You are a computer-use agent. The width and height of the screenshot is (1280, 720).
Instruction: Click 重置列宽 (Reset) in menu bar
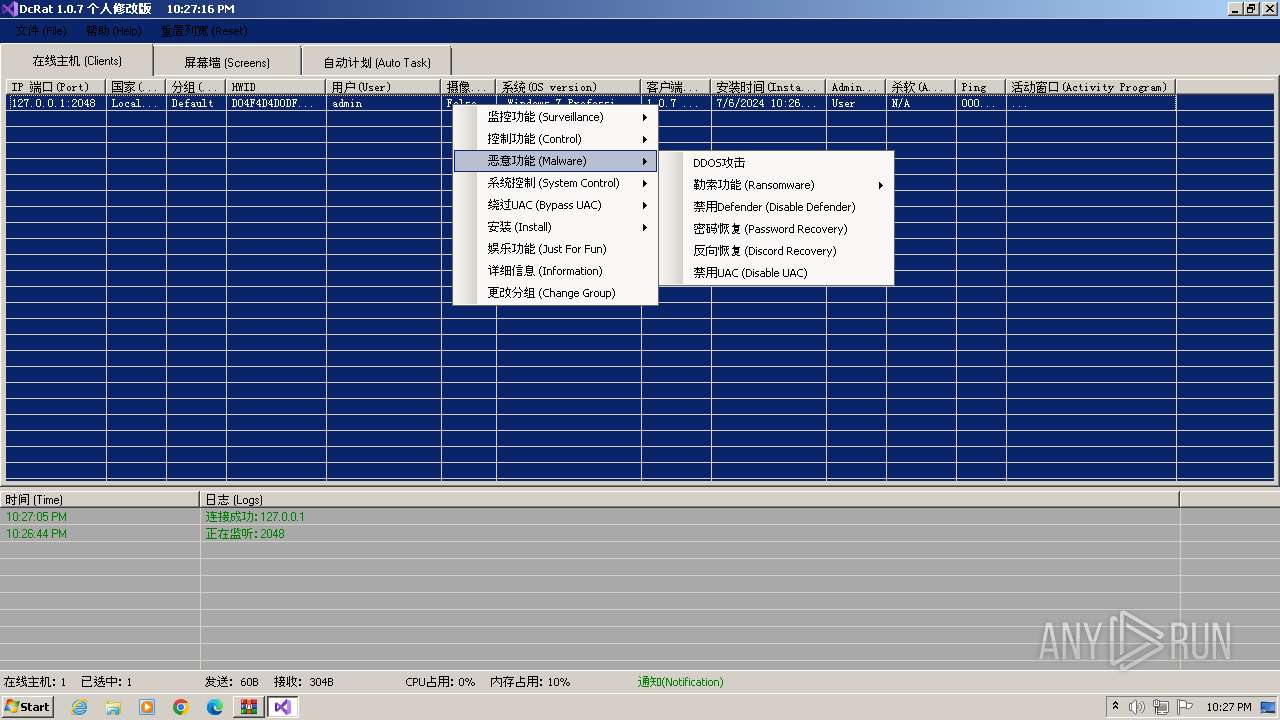204,31
